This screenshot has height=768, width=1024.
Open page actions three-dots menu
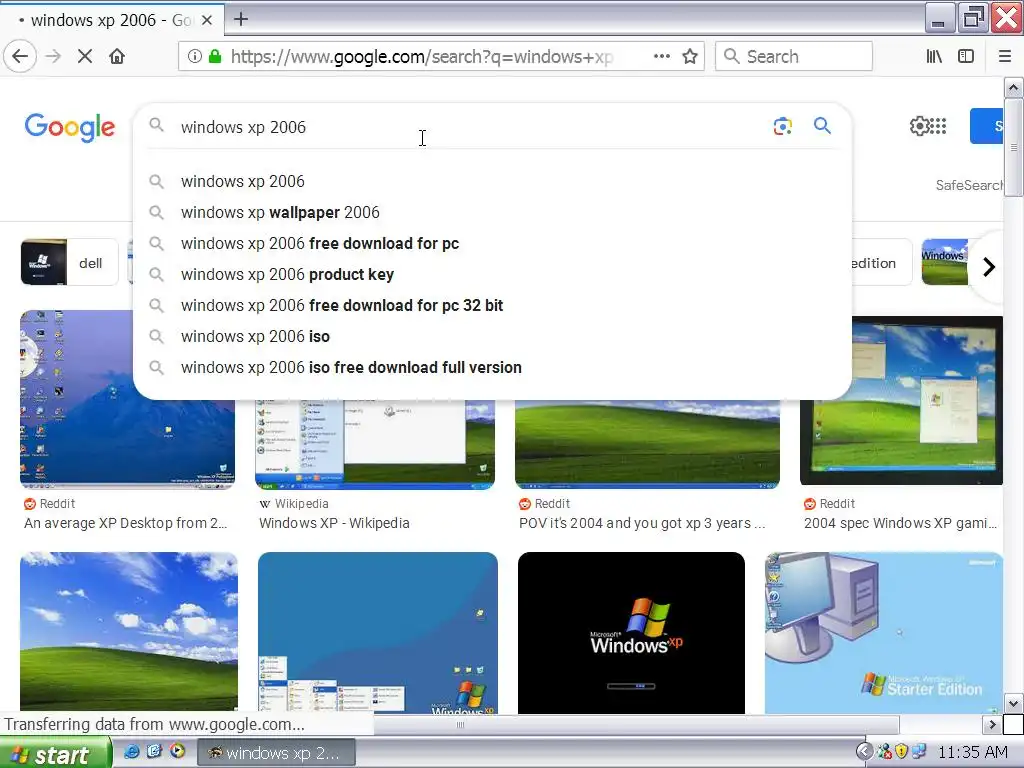[x=662, y=56]
